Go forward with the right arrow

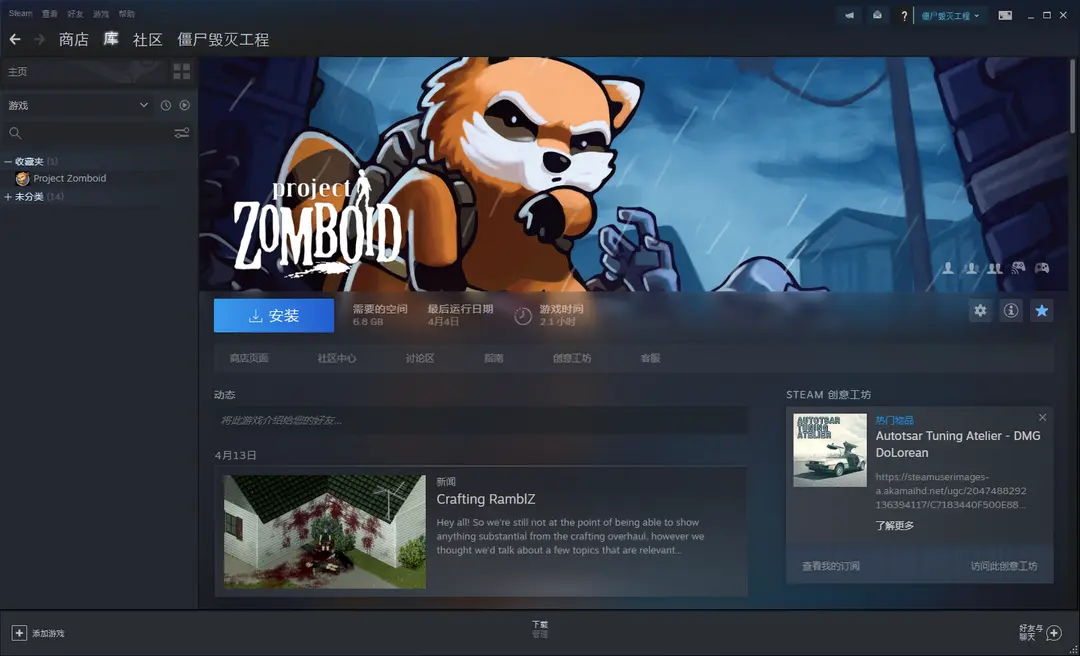click(40, 39)
